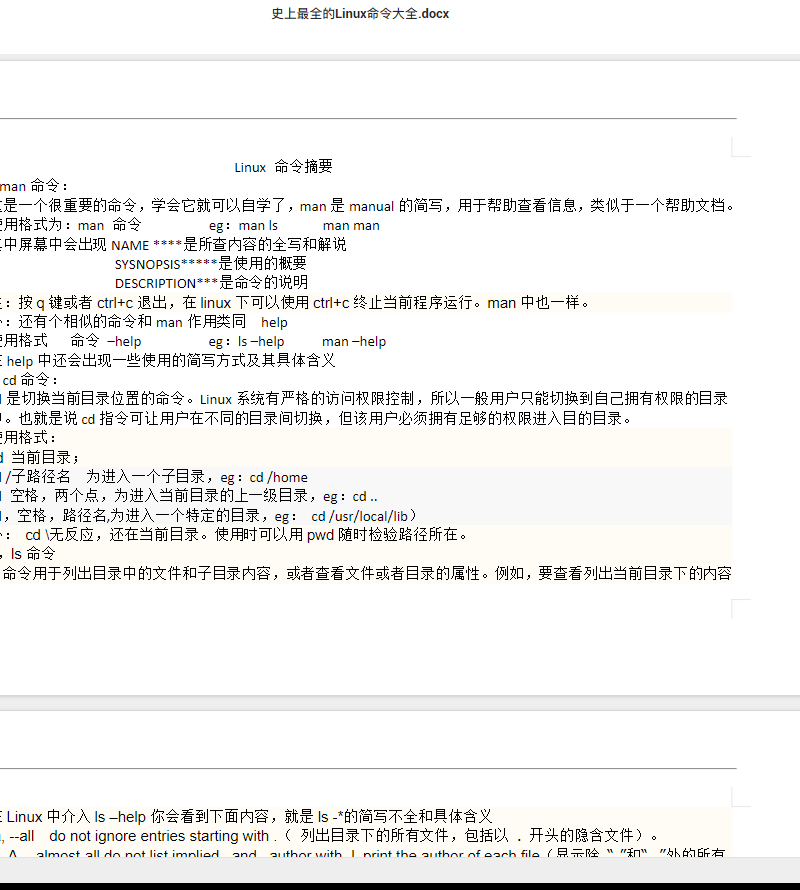
Task: Click the line "命令用于列出目录中的文件和子目录内容"
Action: 367,573
